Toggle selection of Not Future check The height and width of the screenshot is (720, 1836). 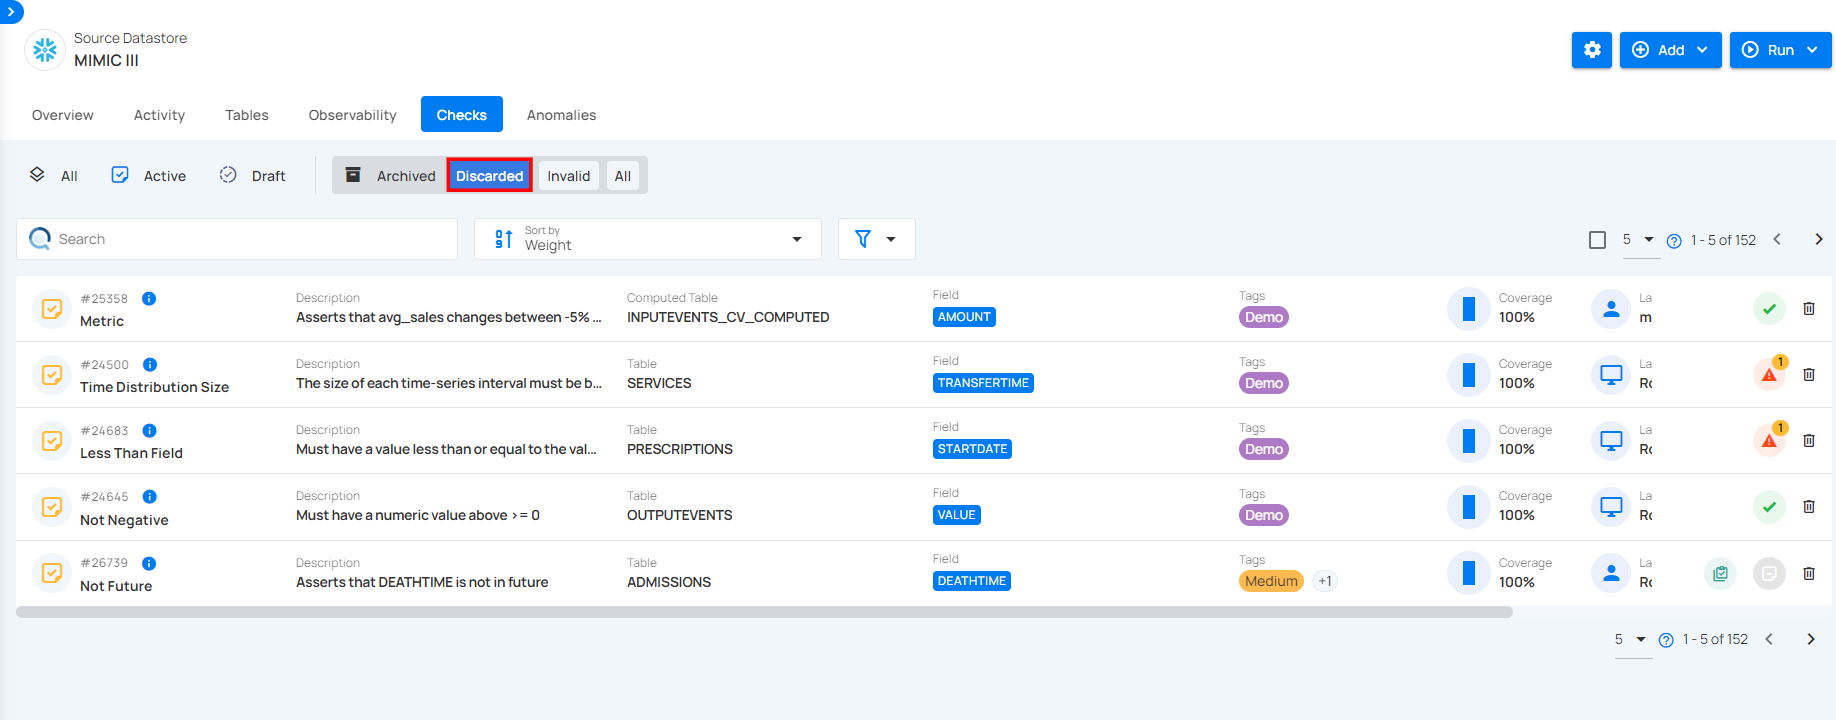point(52,574)
